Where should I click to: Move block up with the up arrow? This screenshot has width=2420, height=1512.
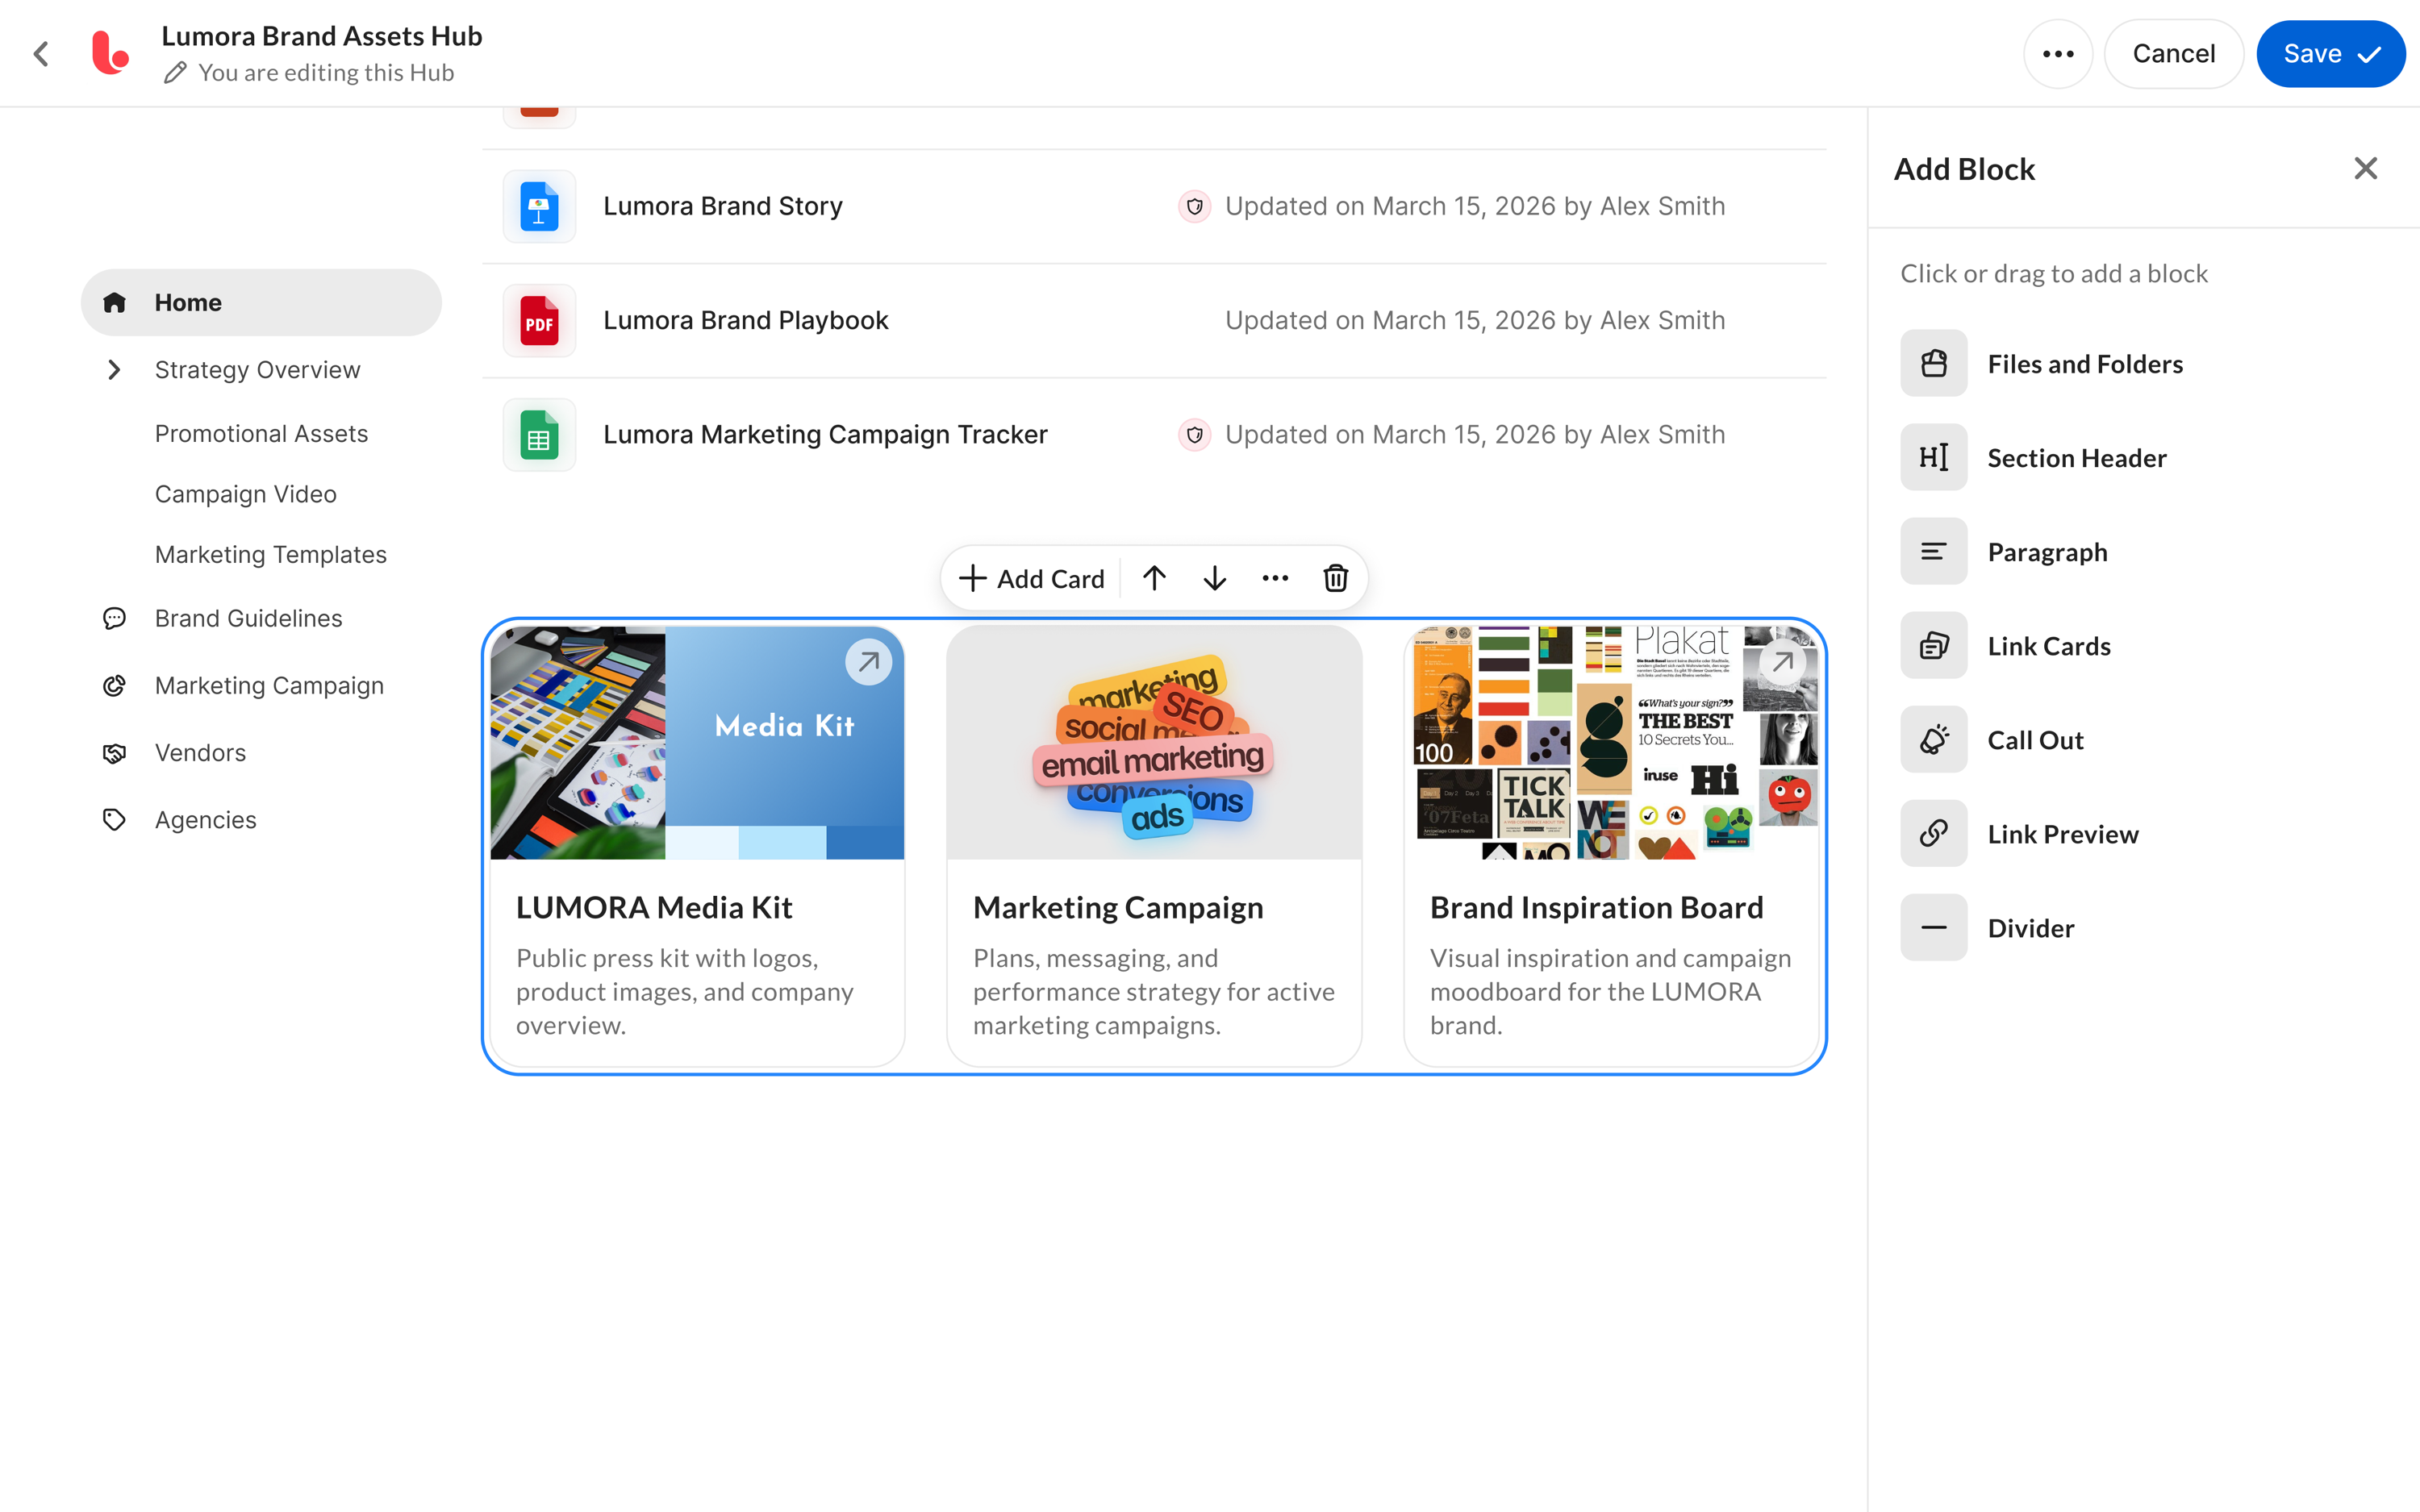1154,578
